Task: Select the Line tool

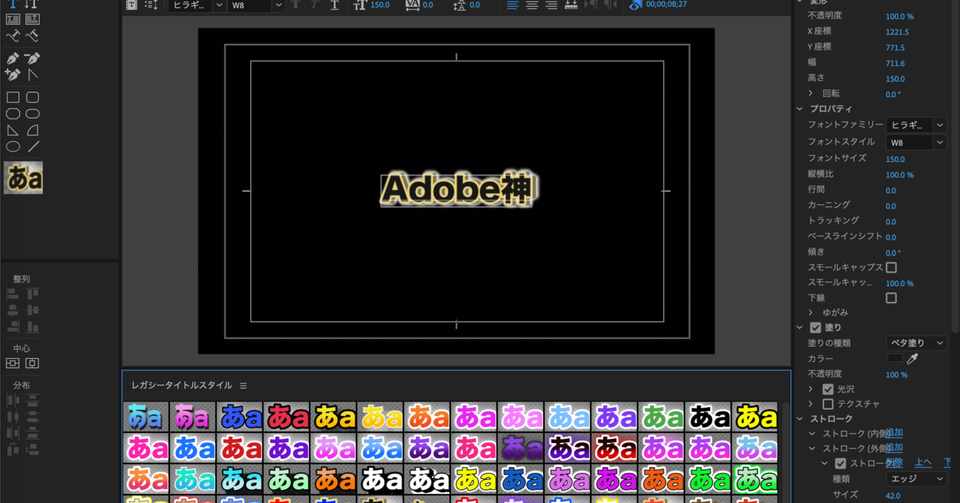Action: click(x=32, y=147)
